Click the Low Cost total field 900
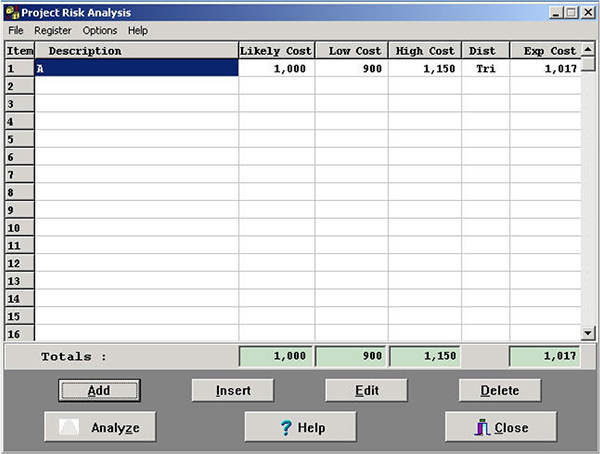600x454 pixels. 351,356
